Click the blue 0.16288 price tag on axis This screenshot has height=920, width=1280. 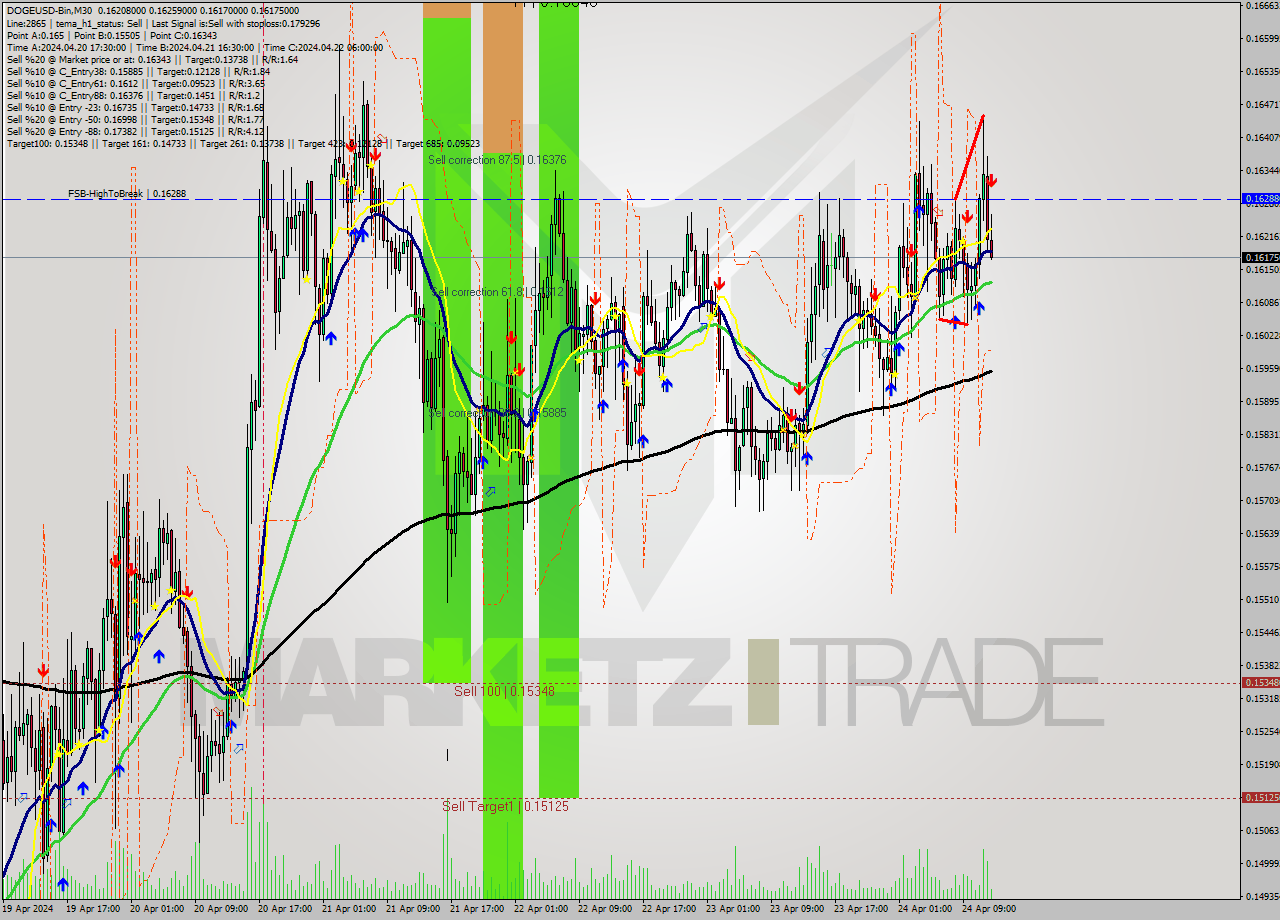1260,199
